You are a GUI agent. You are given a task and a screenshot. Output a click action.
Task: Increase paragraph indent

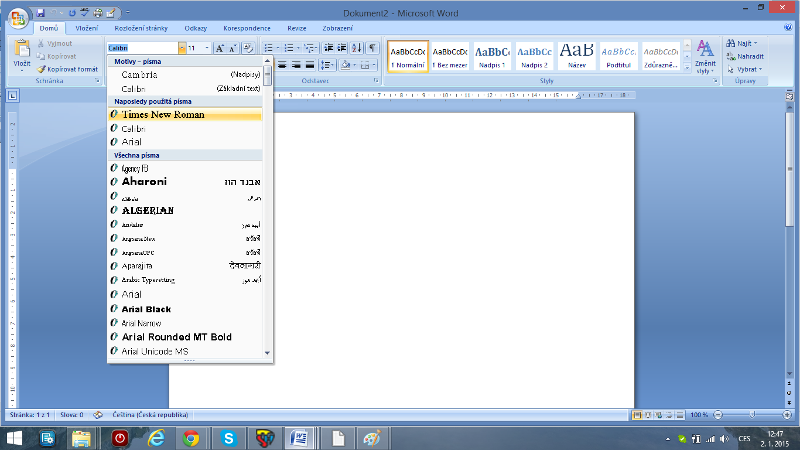[x=342, y=48]
